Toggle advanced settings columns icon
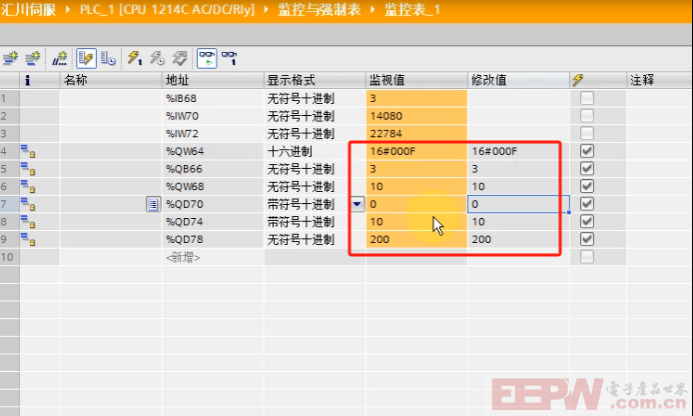 (x=108, y=58)
